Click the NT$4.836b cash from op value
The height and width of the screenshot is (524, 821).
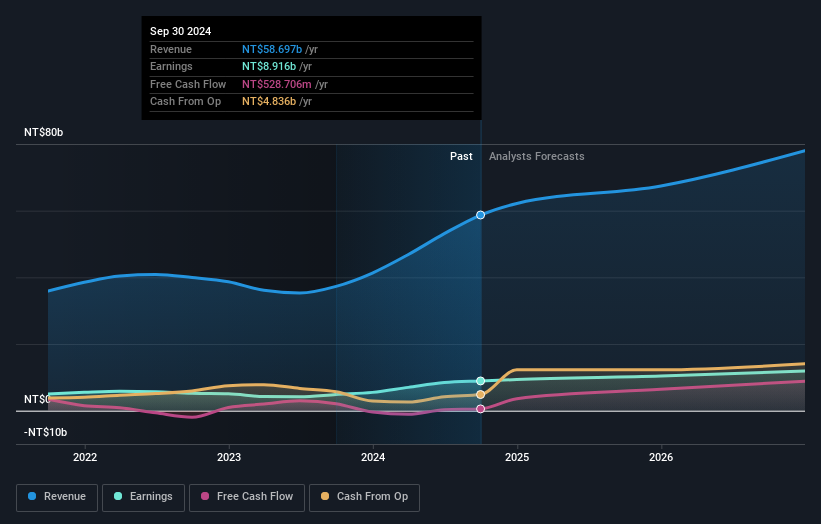(x=269, y=102)
